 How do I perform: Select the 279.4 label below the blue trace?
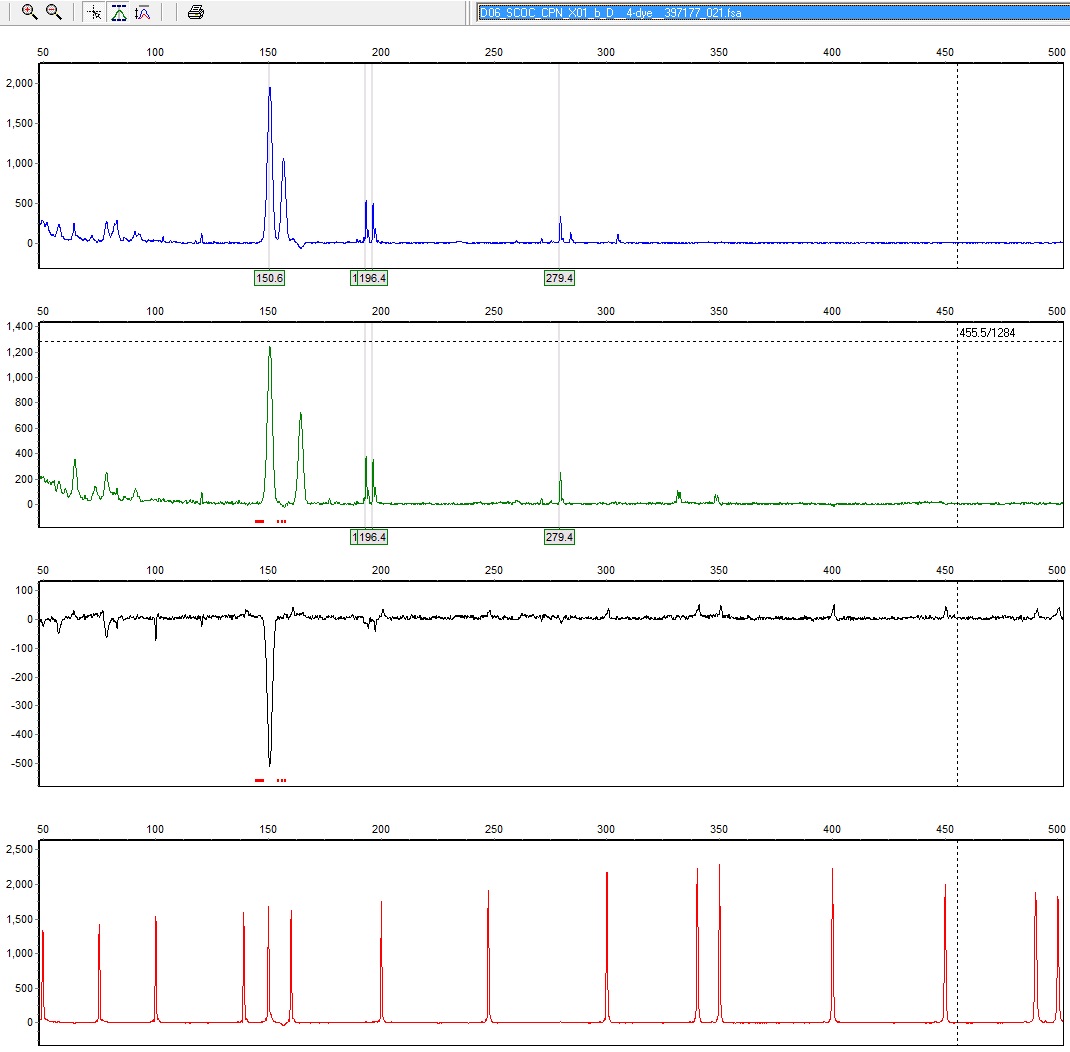coord(559,278)
